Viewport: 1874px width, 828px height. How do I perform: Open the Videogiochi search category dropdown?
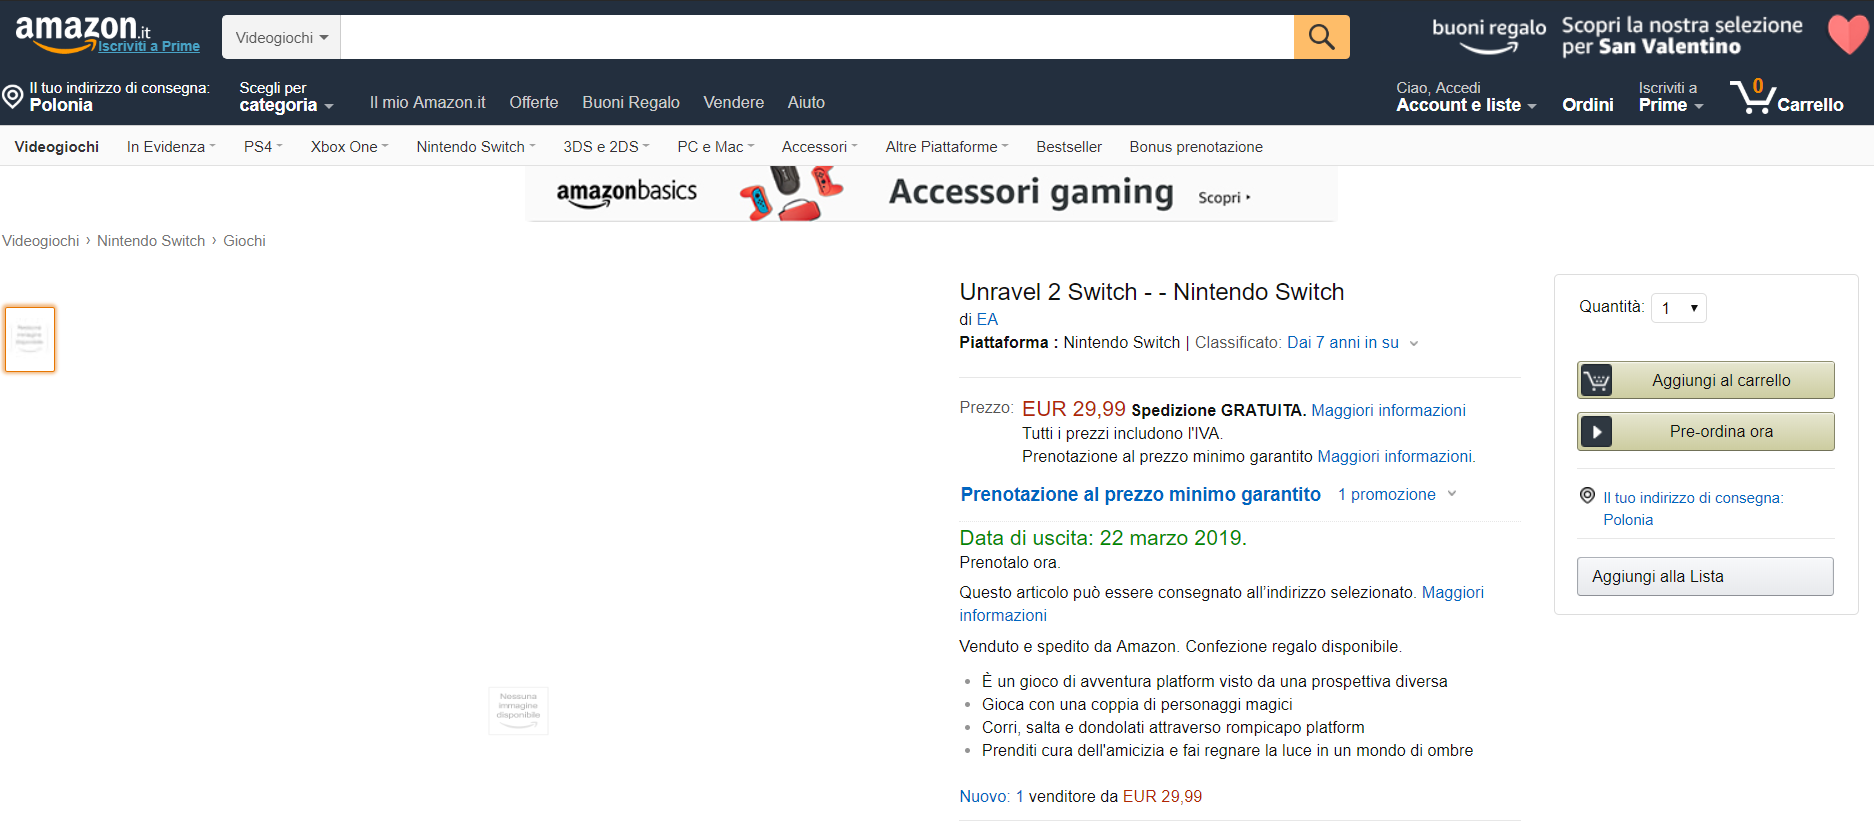pyautogui.click(x=281, y=38)
